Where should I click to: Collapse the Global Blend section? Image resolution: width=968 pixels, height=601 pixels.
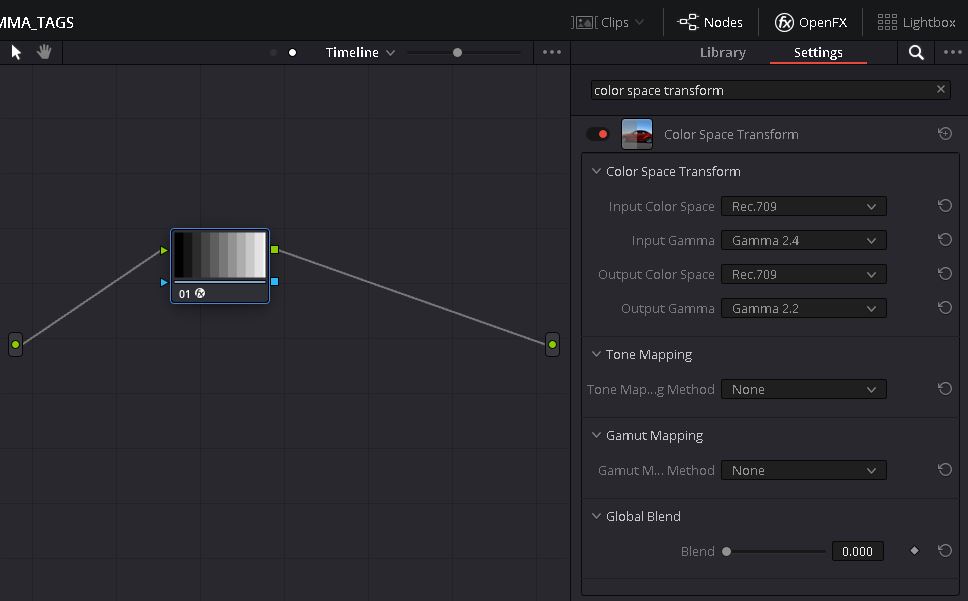click(x=596, y=517)
